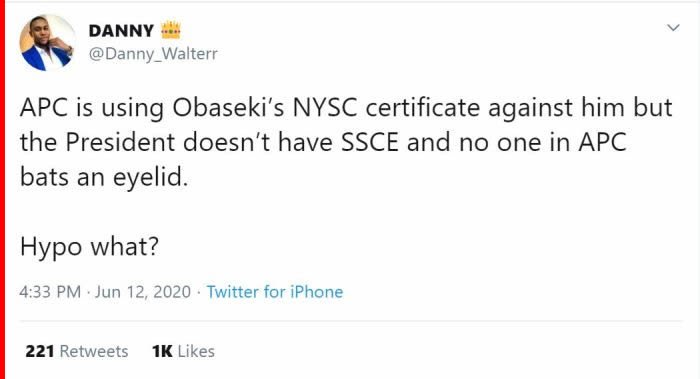The image size is (700, 379).
Task: Click the word "NYSC" in the tweet
Action: 325,108
